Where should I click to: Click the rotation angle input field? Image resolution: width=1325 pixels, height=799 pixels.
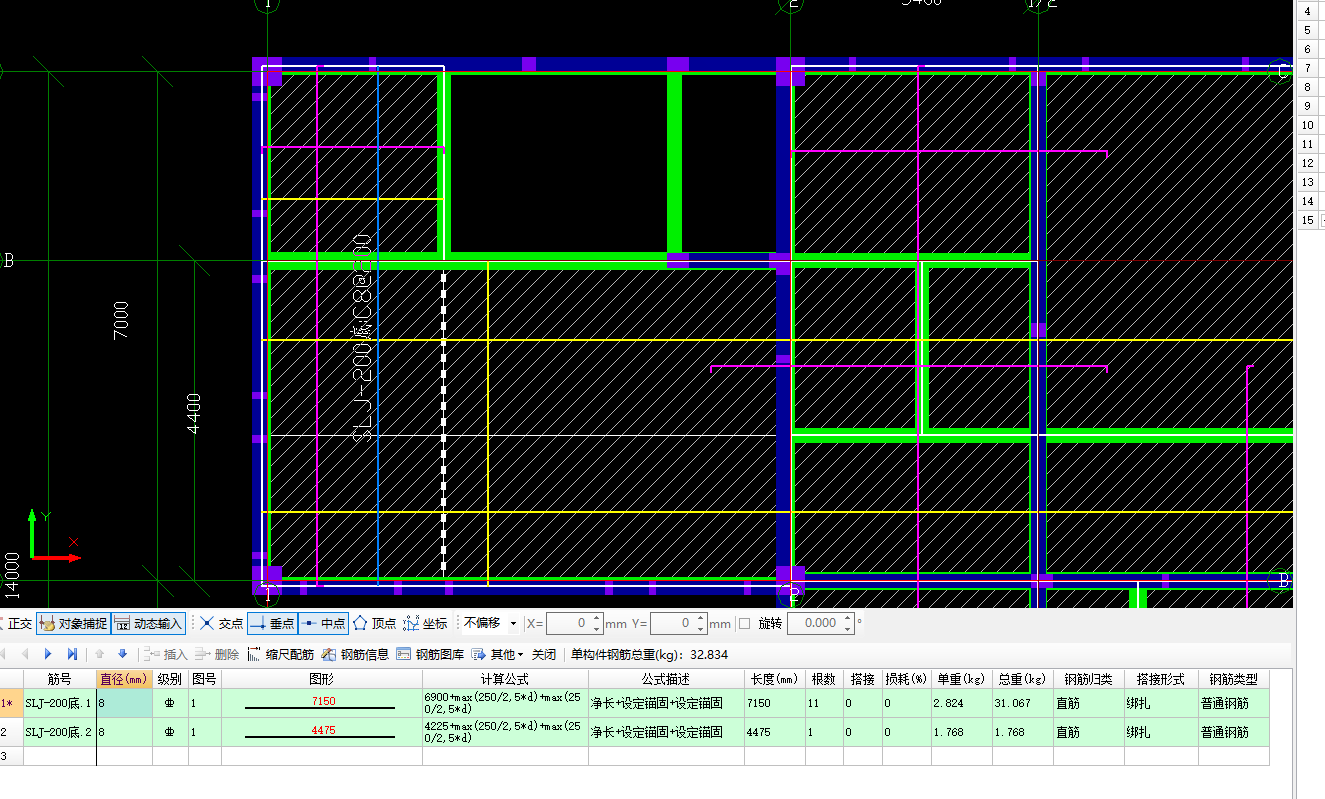click(x=815, y=623)
